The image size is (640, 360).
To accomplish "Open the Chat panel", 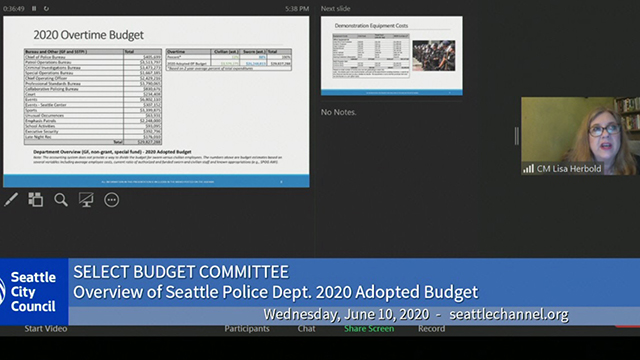I will pyautogui.click(x=306, y=329).
